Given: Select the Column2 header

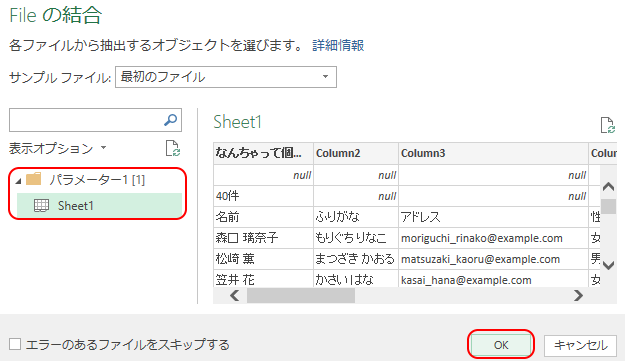Looking at the screenshot, I should click(356, 153).
